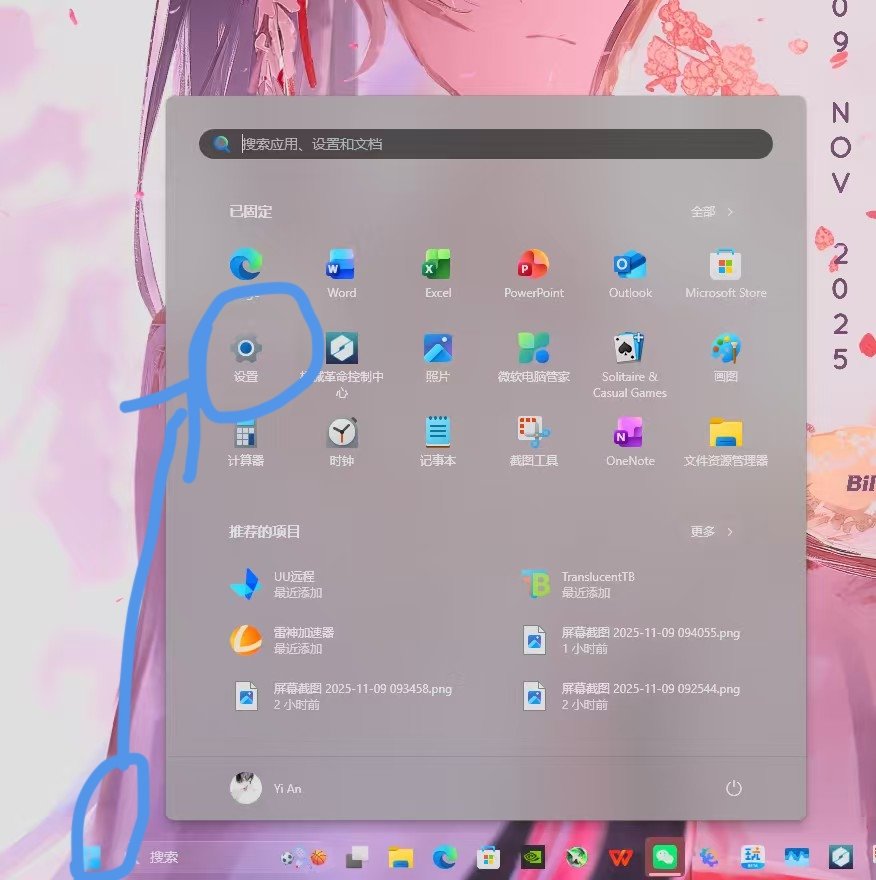Open the 计算器 app
This screenshot has width=876, height=880.
[x=246, y=433]
